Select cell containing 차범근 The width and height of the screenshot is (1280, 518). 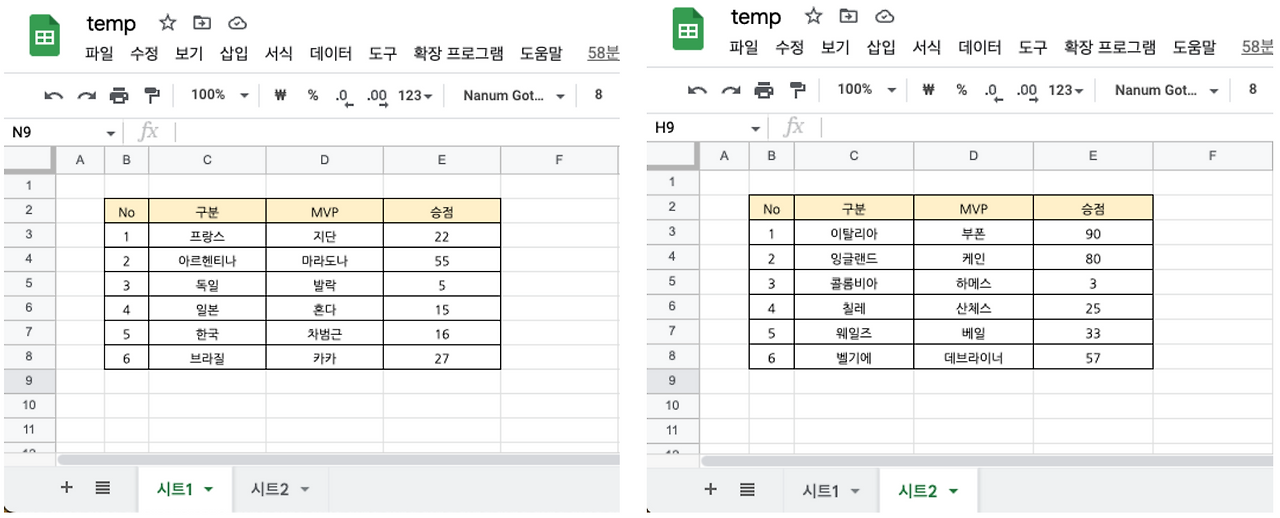click(324, 334)
